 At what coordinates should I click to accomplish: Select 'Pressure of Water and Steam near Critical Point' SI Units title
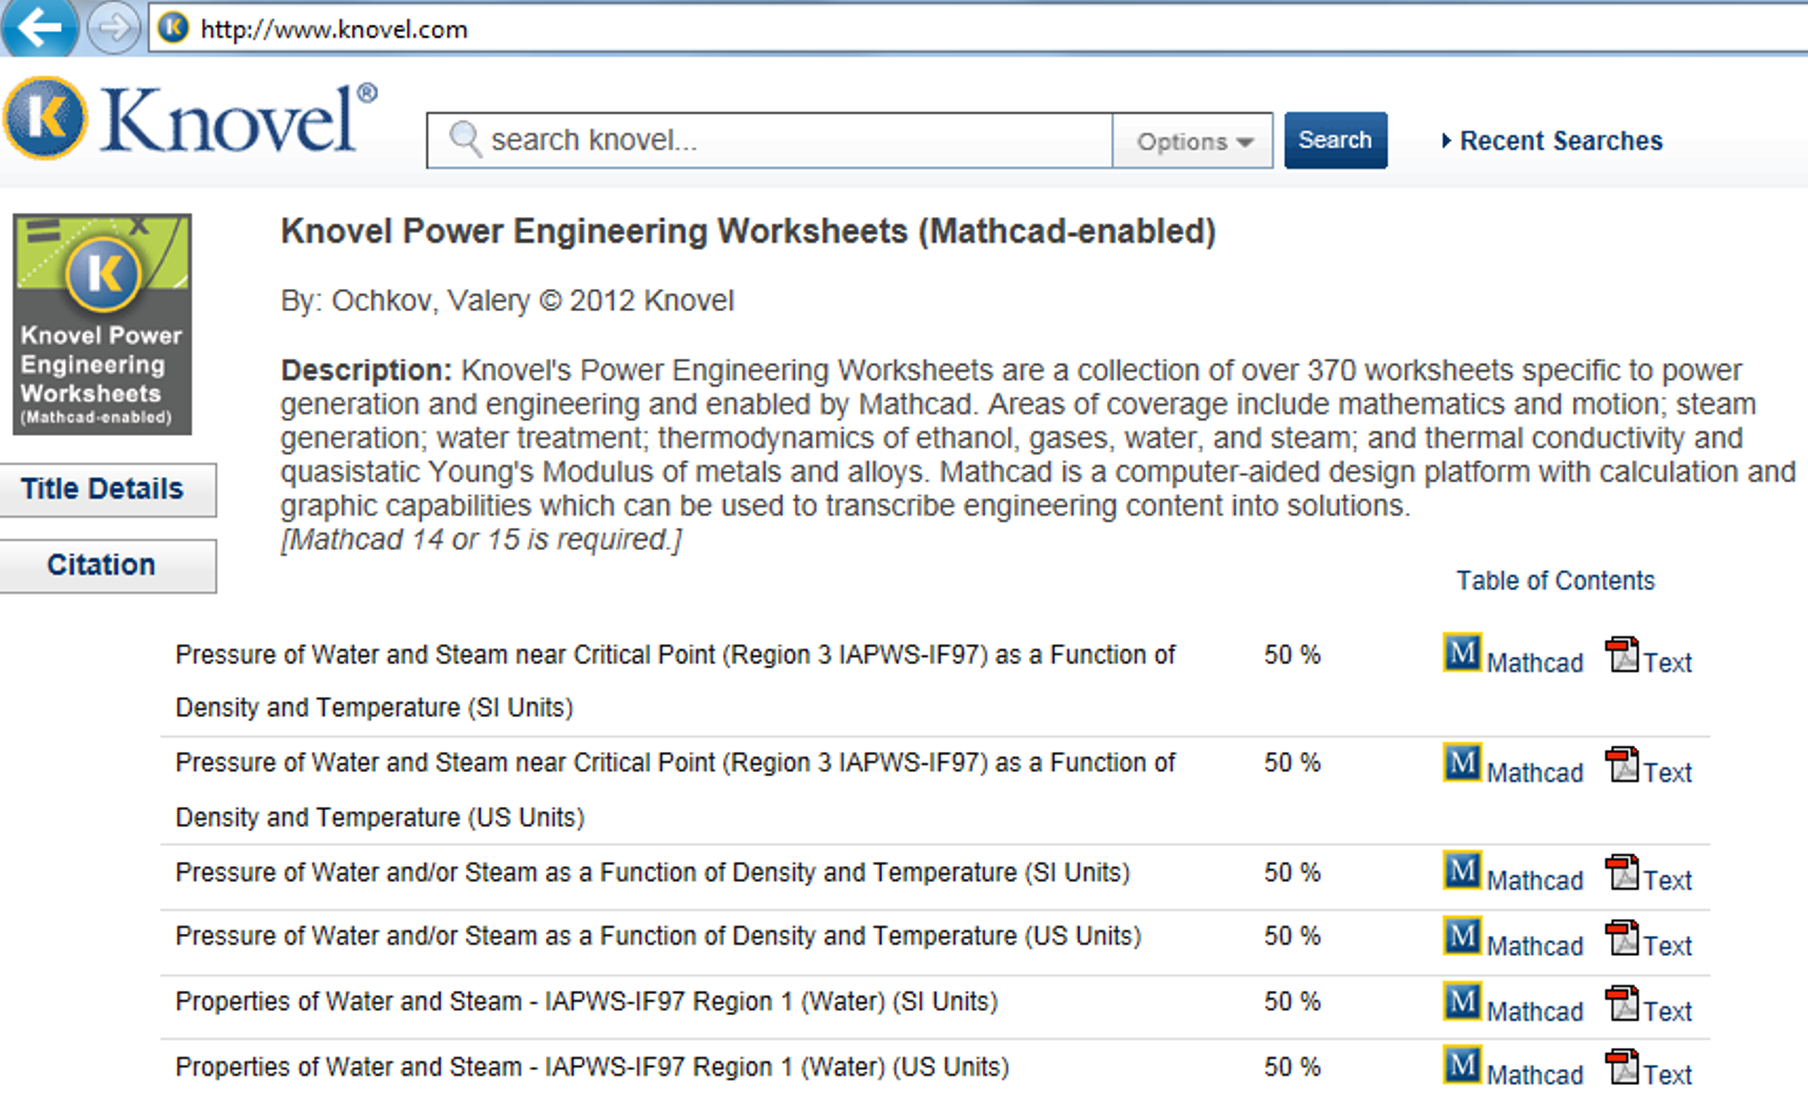pyautogui.click(x=675, y=681)
